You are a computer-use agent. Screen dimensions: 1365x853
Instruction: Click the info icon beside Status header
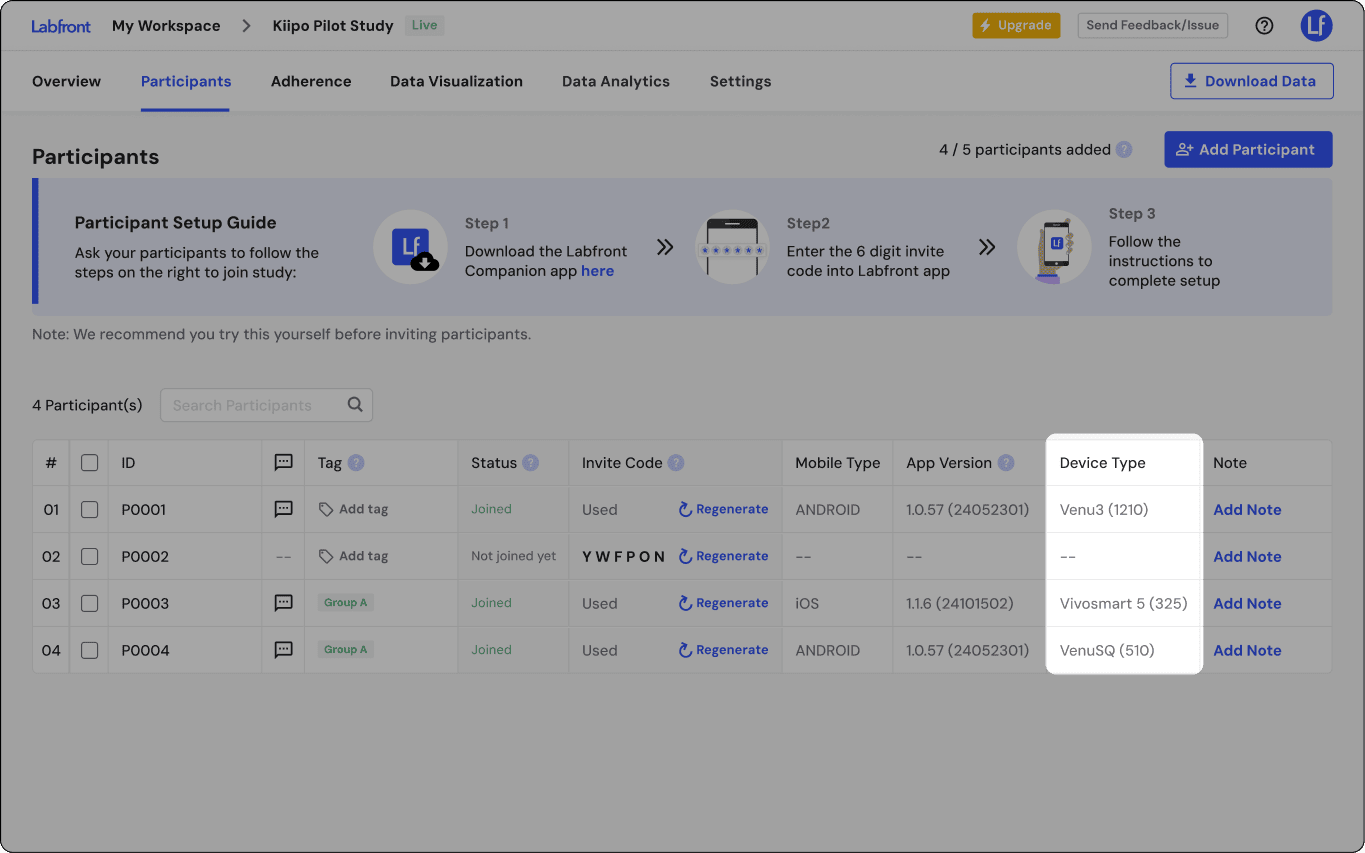(x=530, y=463)
